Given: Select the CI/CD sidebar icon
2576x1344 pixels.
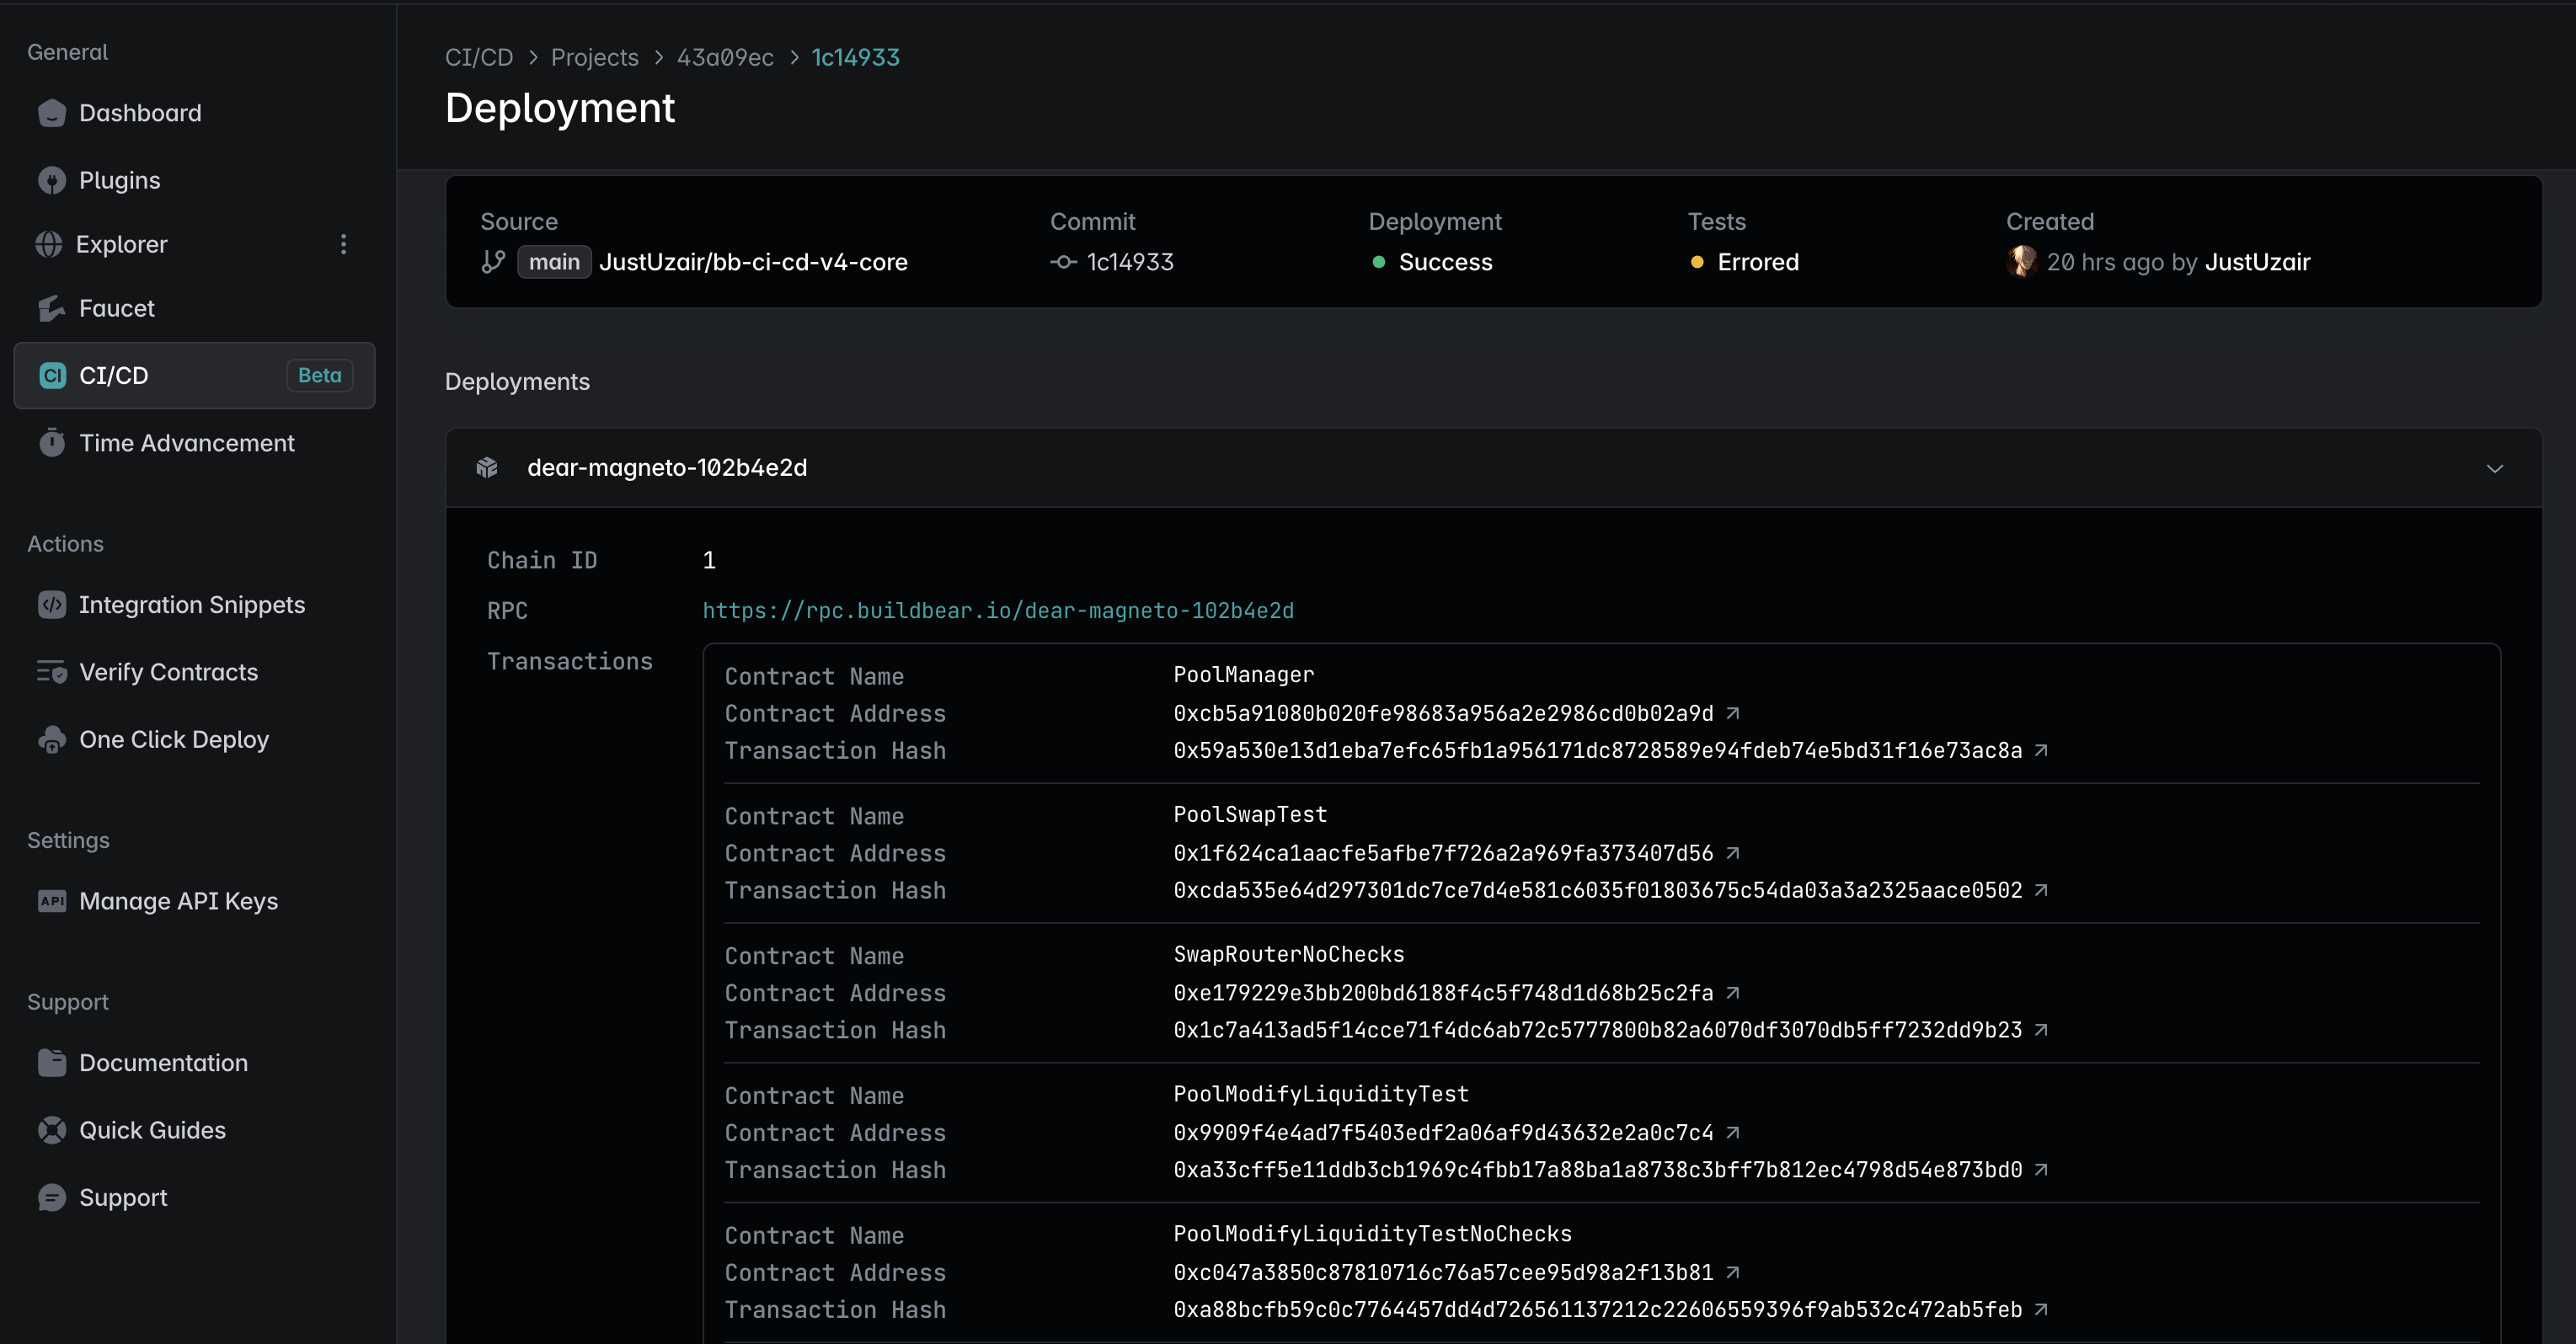Looking at the screenshot, I should pyautogui.click(x=52, y=375).
